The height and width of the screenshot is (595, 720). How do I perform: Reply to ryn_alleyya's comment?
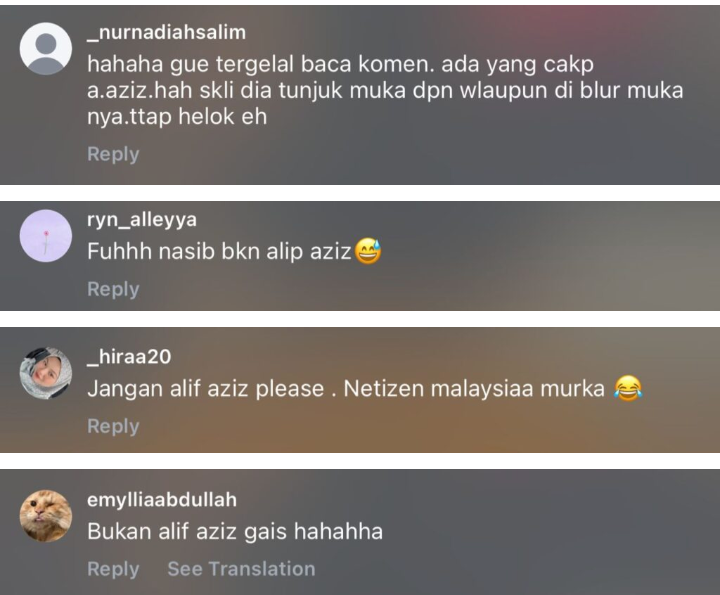pos(113,289)
